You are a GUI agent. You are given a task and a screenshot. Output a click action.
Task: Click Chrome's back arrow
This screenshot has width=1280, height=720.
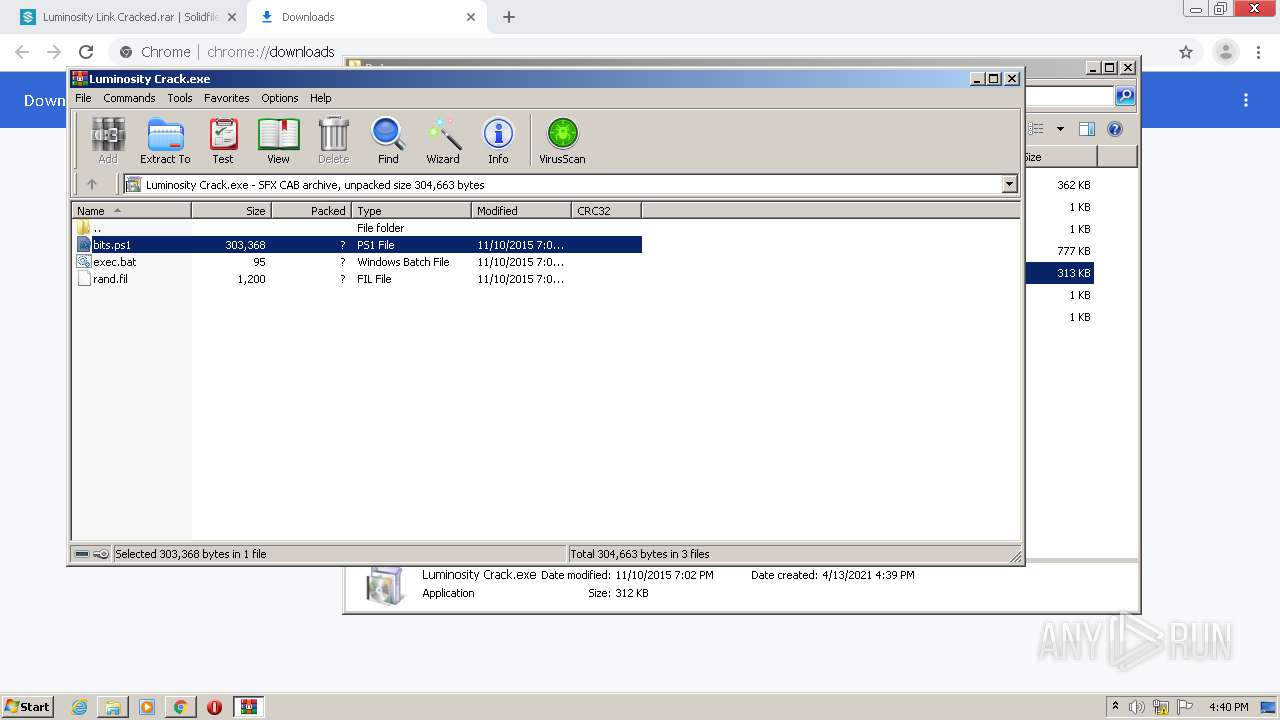click(22, 52)
